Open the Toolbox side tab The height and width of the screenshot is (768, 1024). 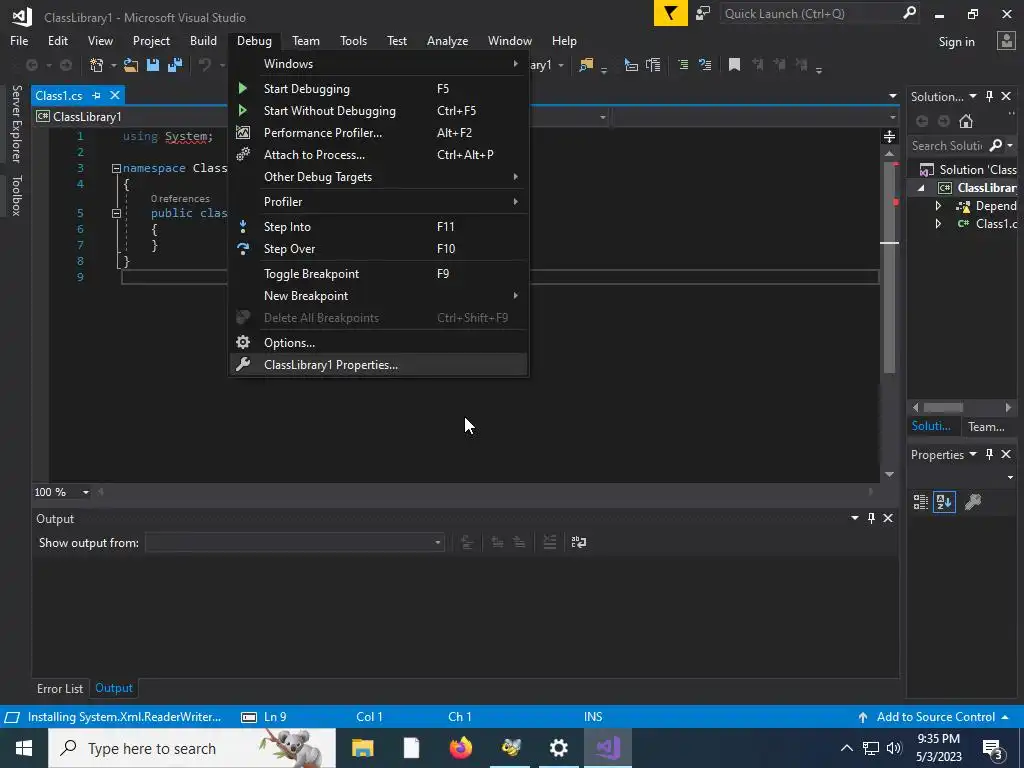point(17,195)
